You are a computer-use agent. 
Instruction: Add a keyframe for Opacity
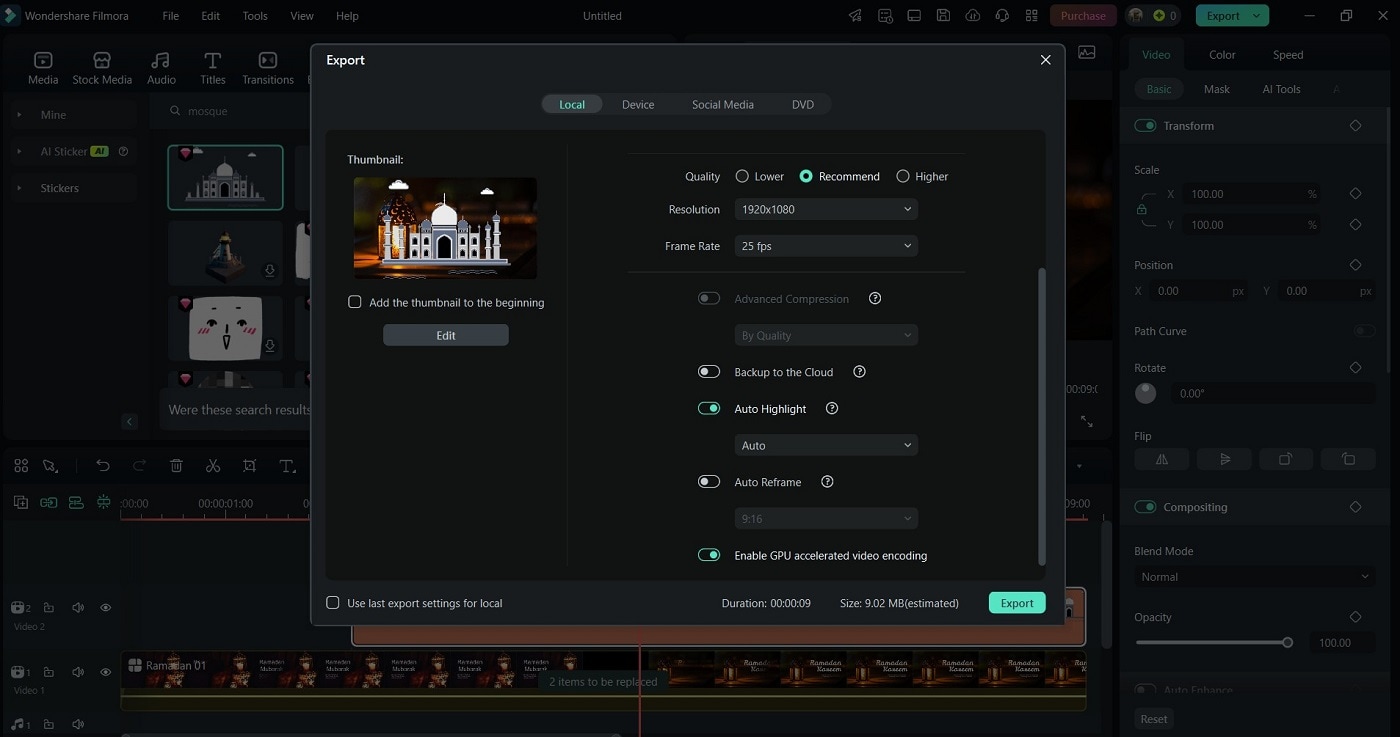1355,617
